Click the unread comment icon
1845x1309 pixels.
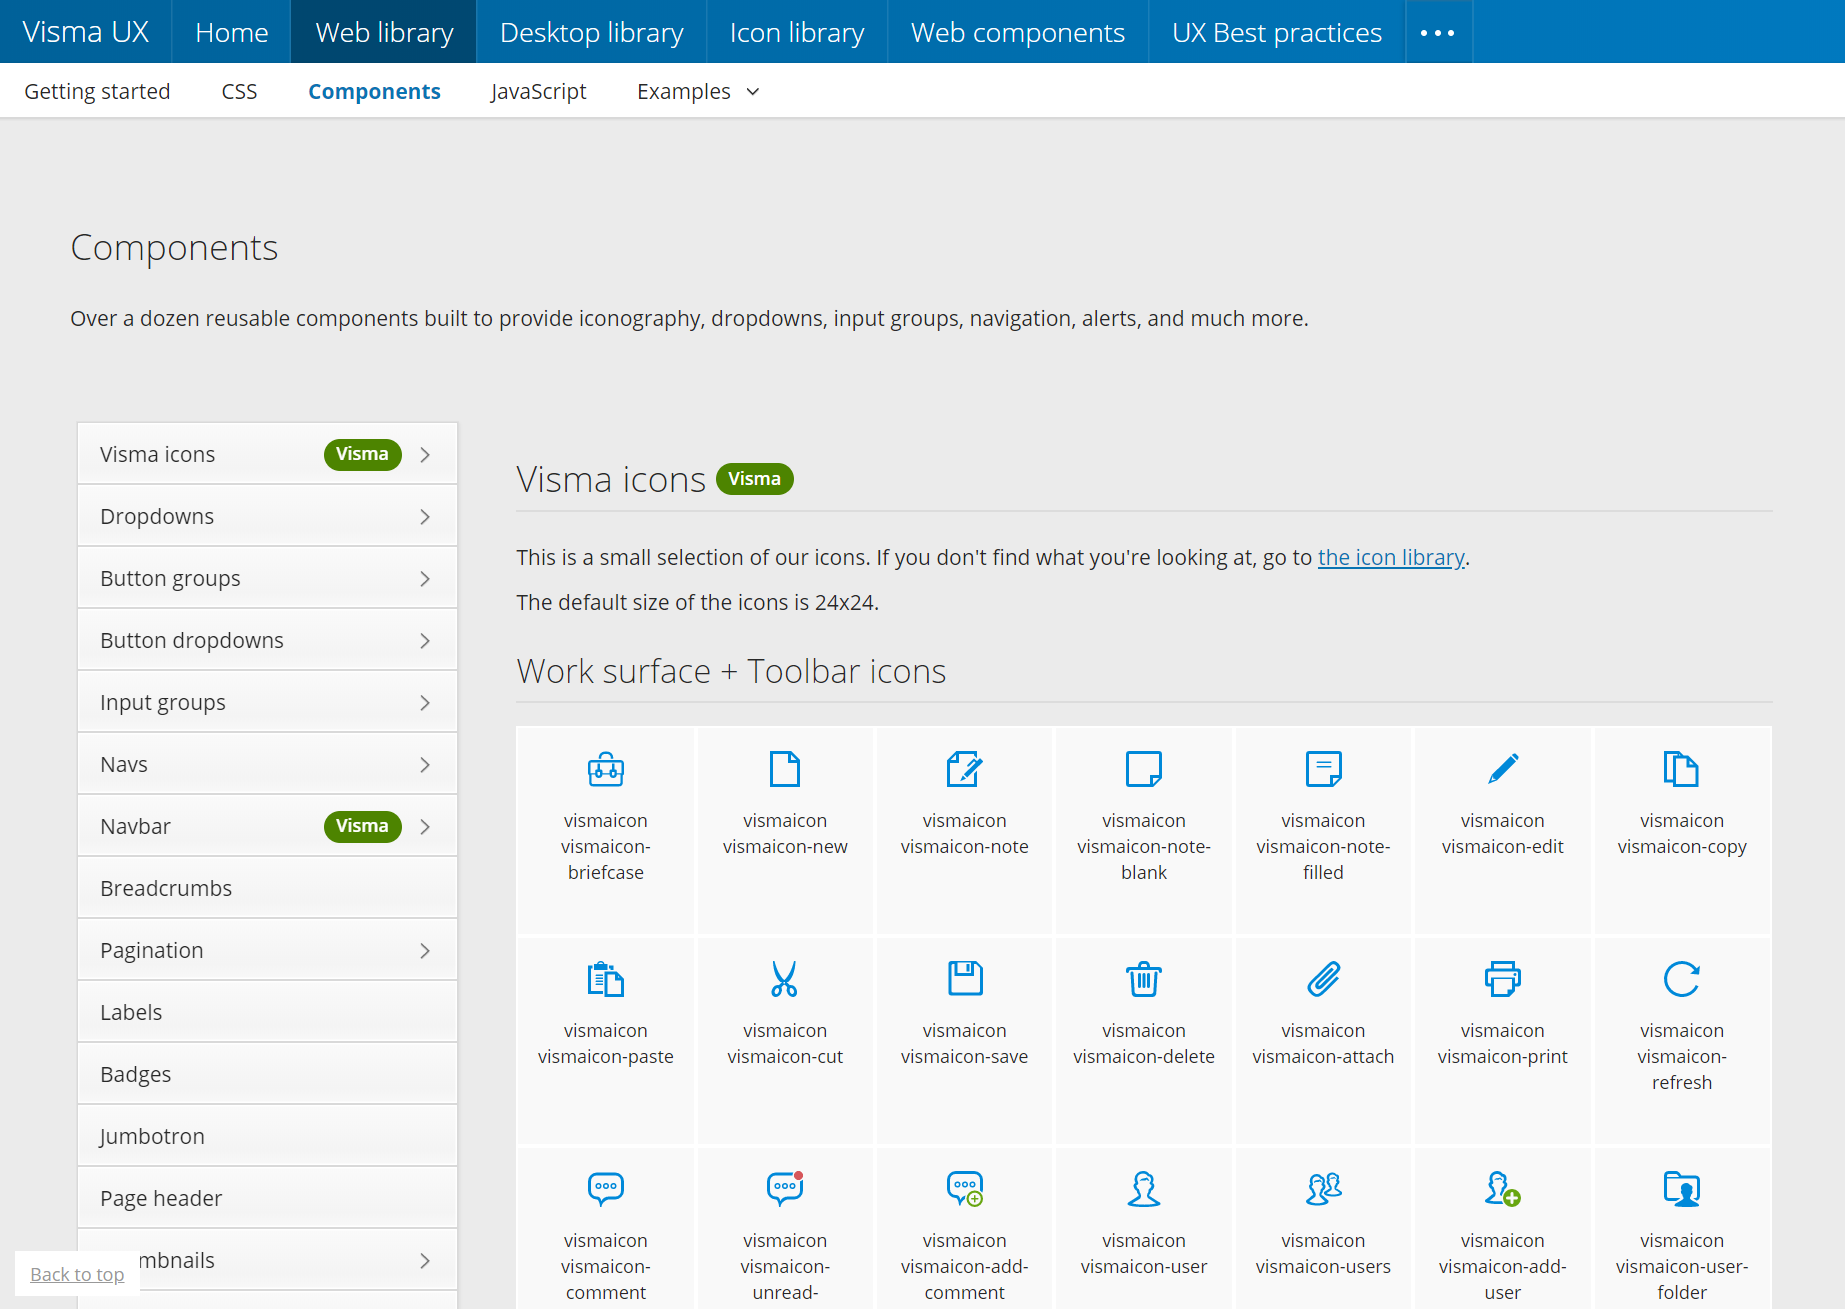pos(785,1189)
